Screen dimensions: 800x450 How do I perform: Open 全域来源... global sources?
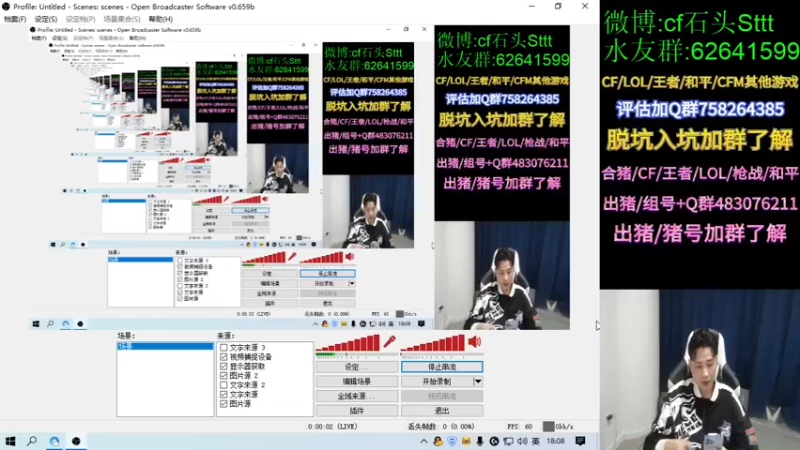point(357,396)
